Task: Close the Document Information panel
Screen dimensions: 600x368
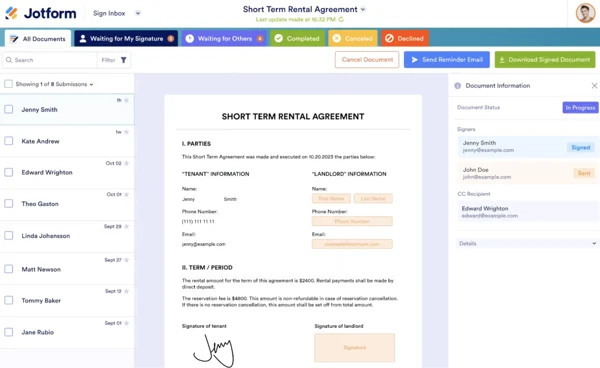Action: tap(594, 86)
